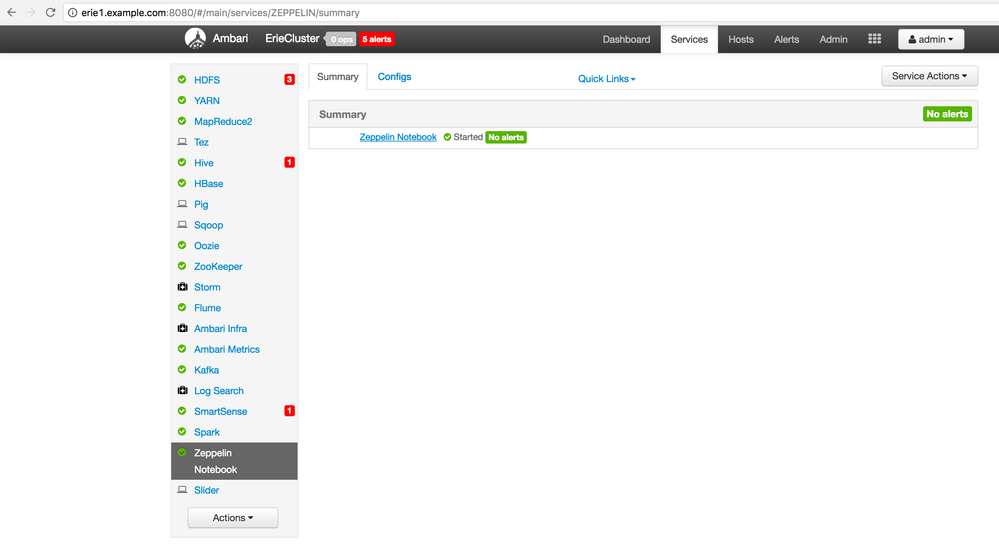
Task: Open the SmartSense service
Action: click(220, 411)
